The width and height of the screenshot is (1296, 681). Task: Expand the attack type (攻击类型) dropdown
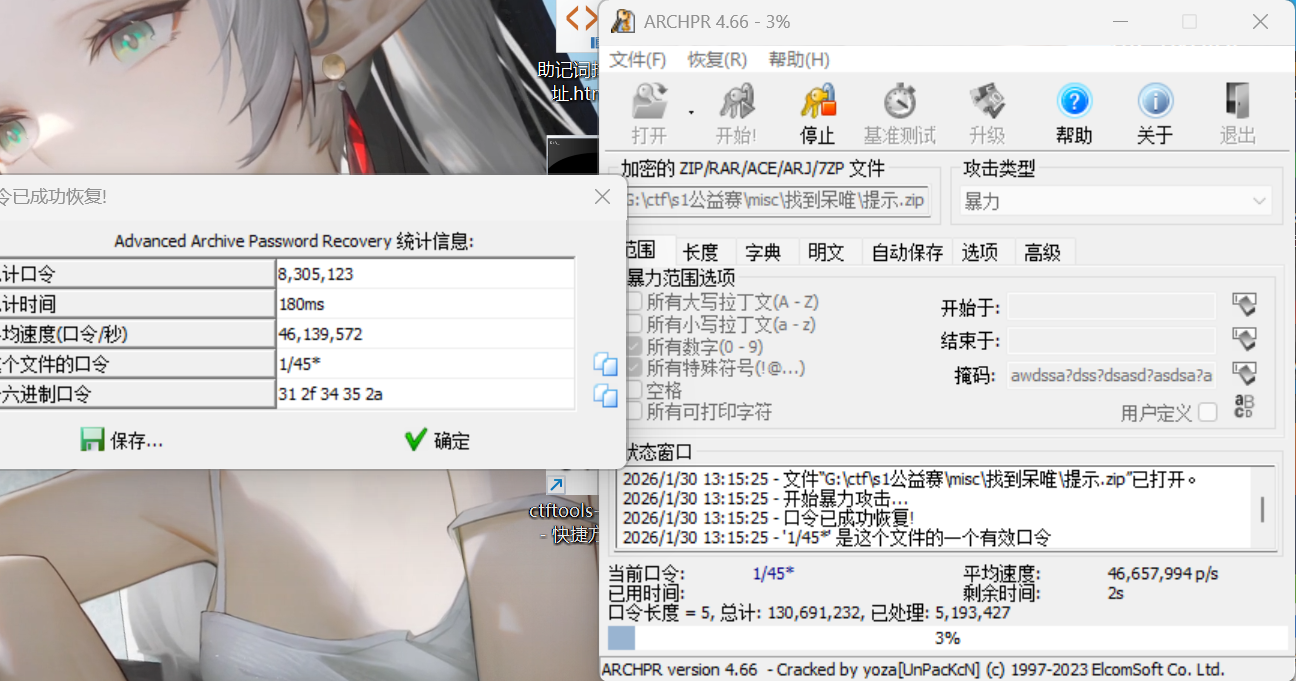pos(1115,201)
